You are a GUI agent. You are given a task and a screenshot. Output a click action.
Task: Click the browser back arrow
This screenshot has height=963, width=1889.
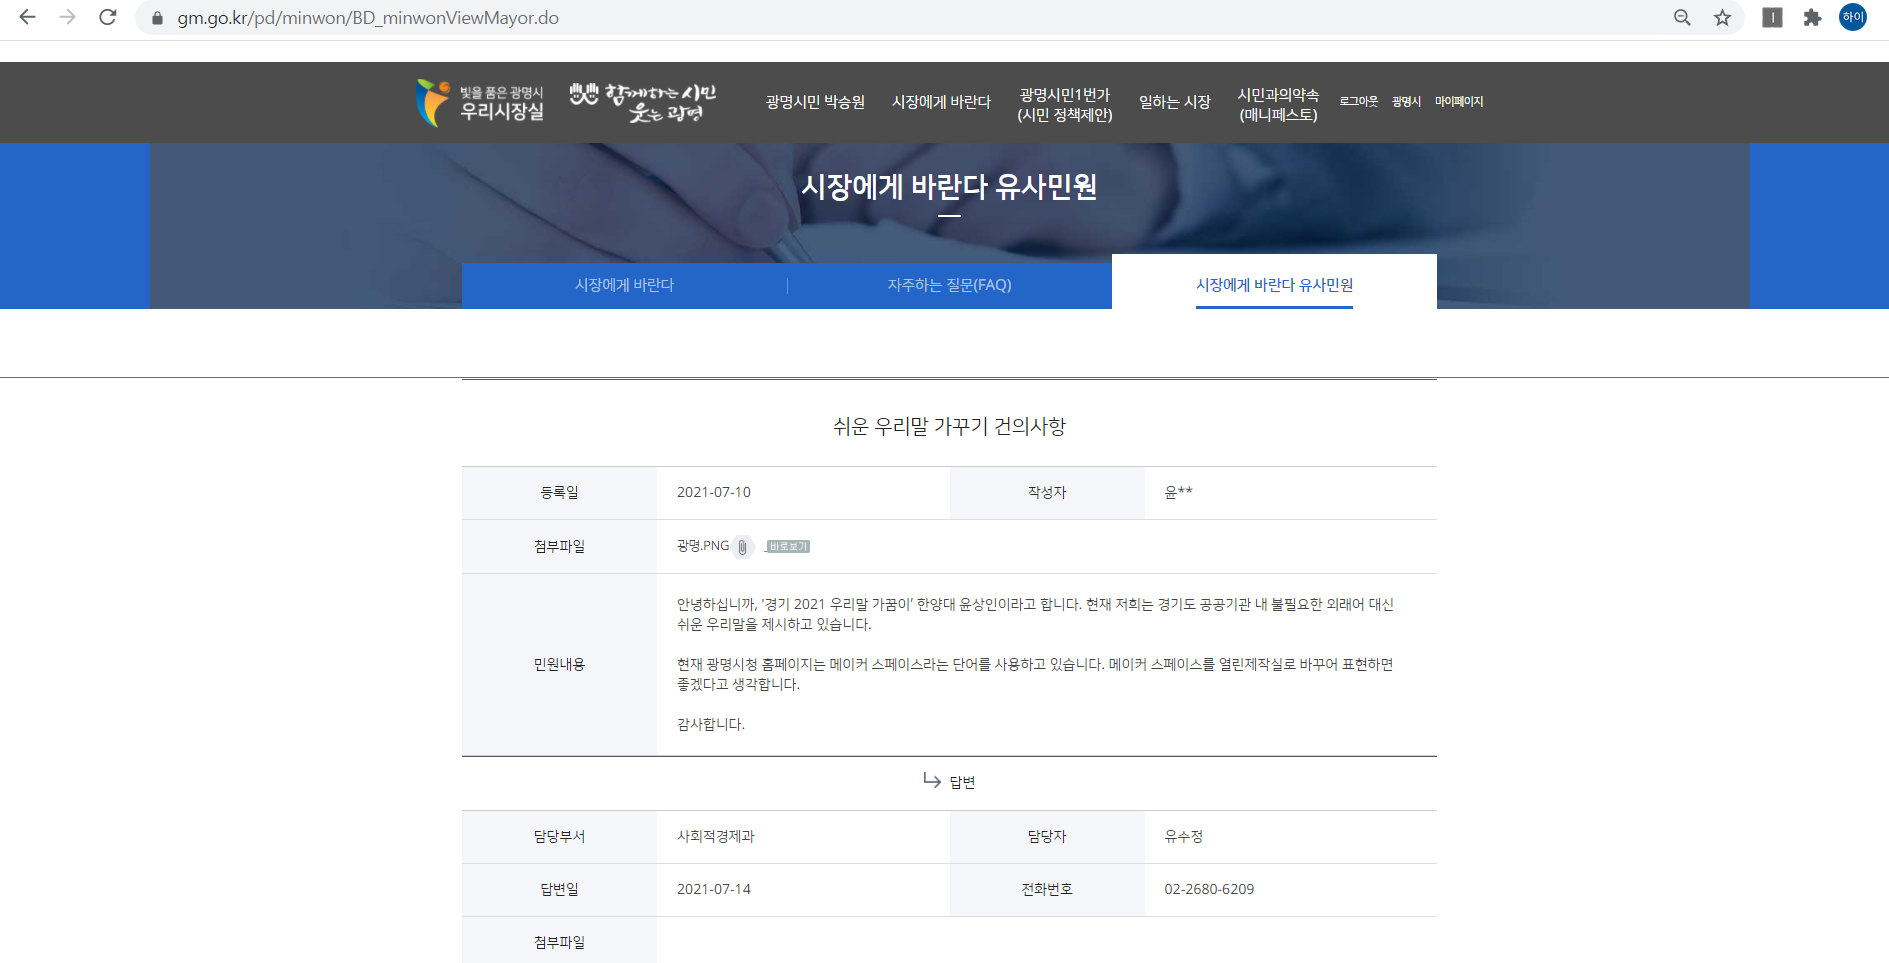tap(27, 18)
